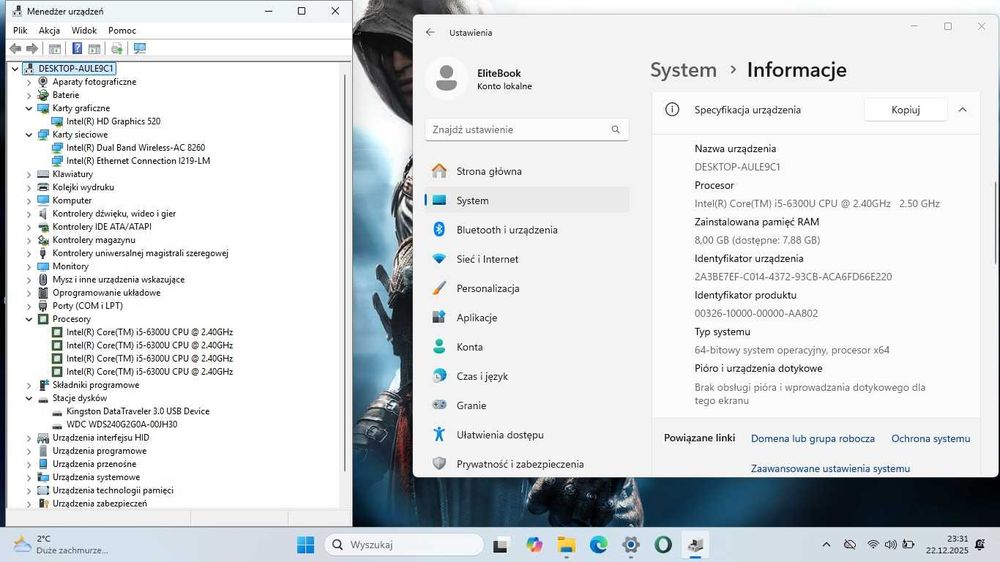Click the Device Manager vertical scrollbar
The width and height of the screenshot is (1000, 562).
(x=345, y=272)
